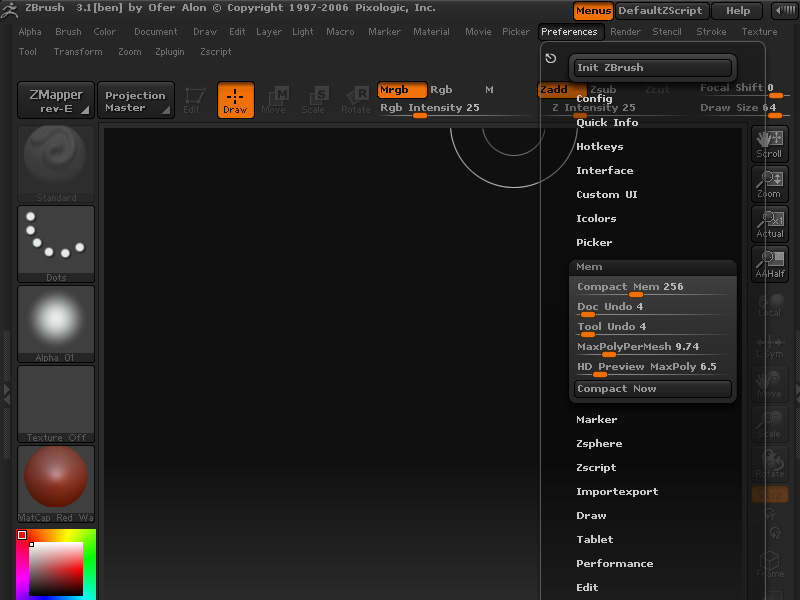Open the Material menu
800x600 pixels.
[x=432, y=32]
